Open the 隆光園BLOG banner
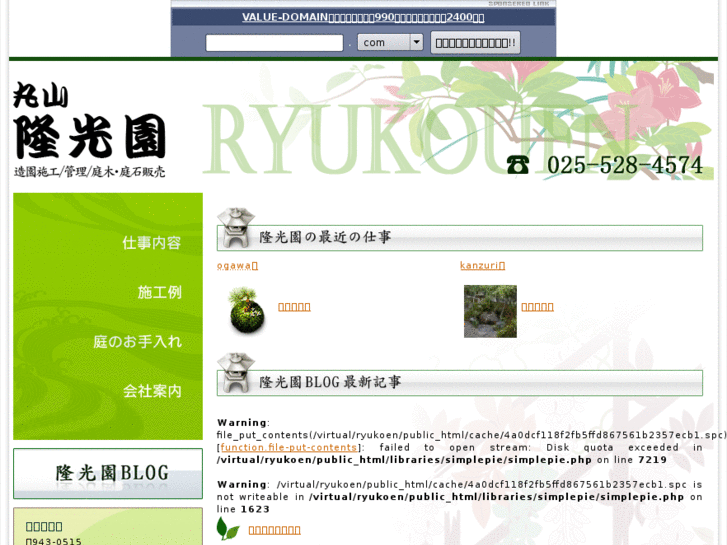The width and height of the screenshot is (727, 545). pyautogui.click(x=108, y=474)
